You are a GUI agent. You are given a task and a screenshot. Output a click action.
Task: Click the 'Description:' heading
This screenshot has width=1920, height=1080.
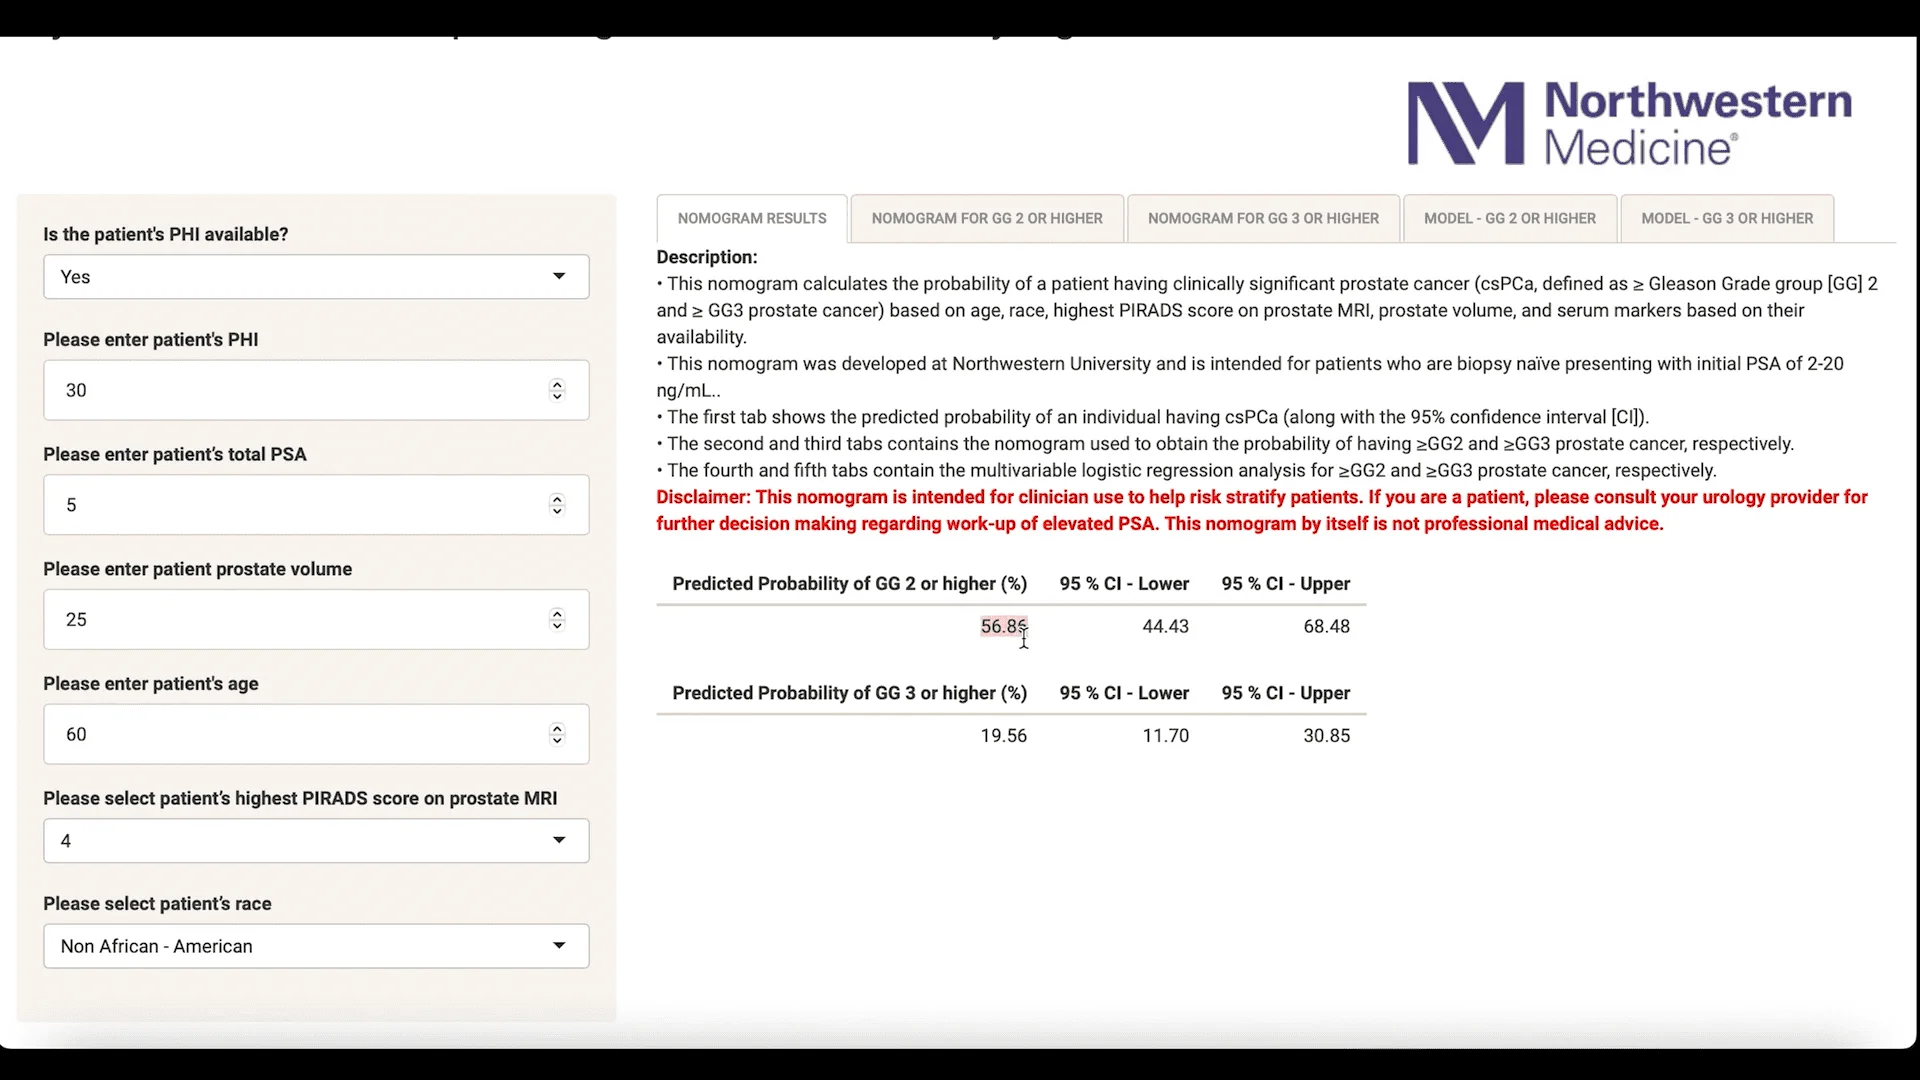(707, 257)
